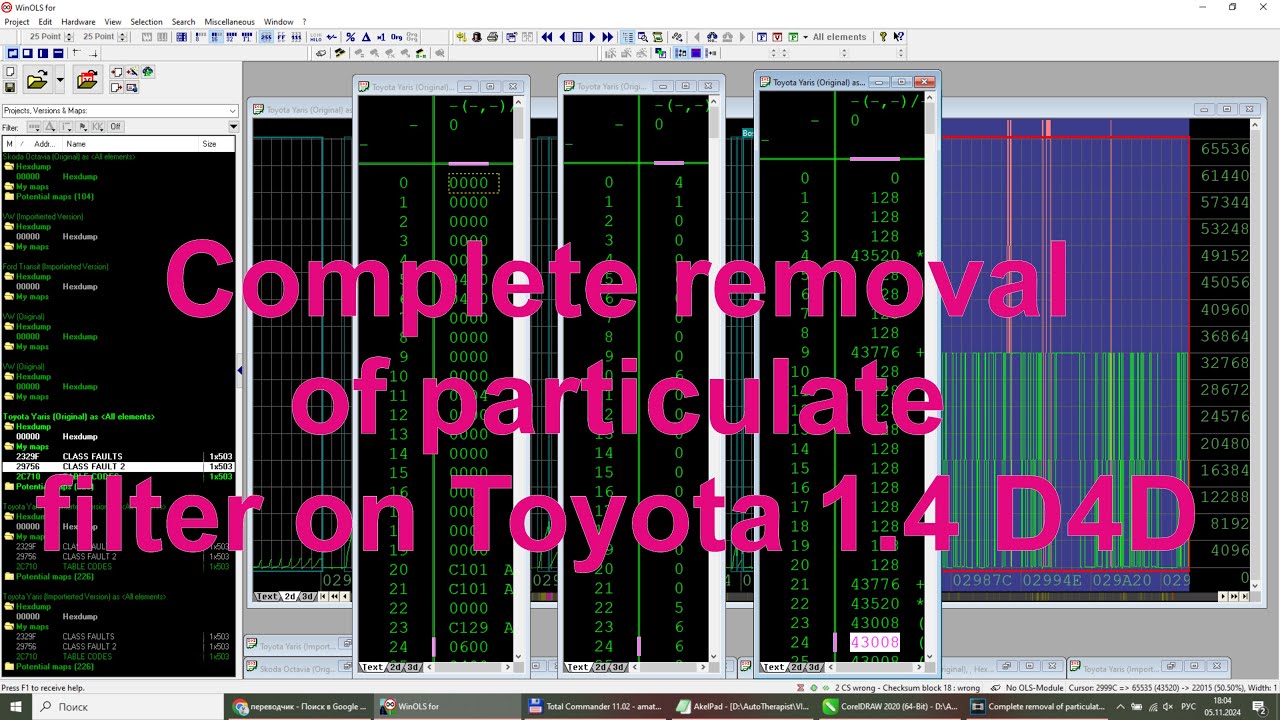Expand Potential maps (104) folder

tap(55, 196)
